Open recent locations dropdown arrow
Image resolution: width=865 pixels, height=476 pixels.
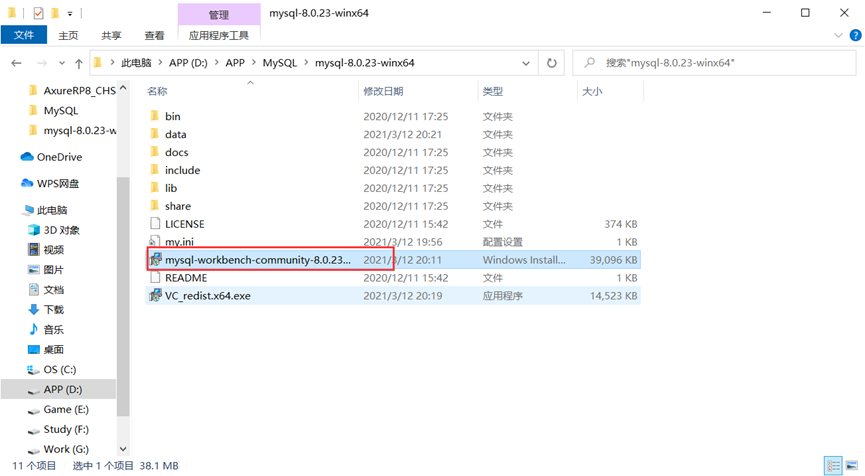[x=62, y=63]
